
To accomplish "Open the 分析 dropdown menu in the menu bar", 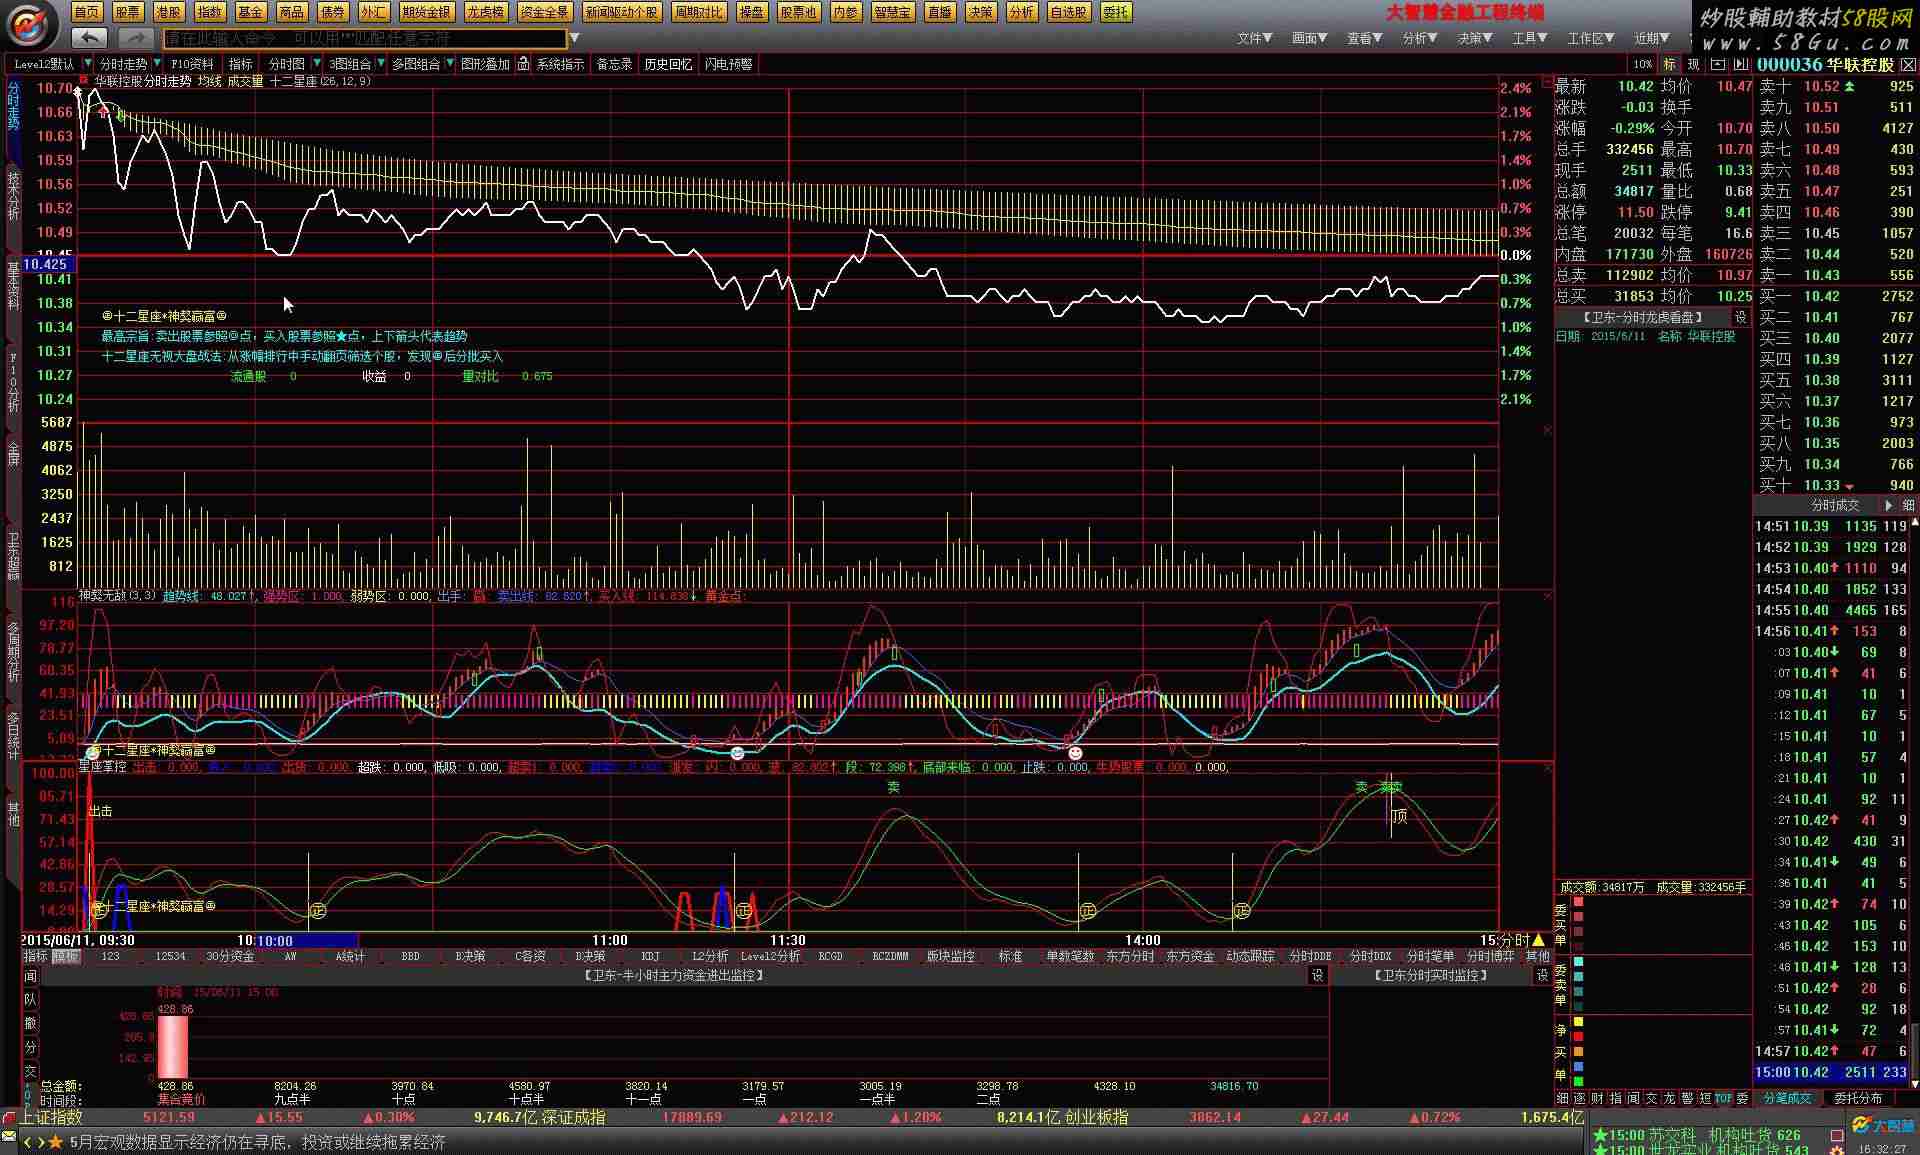I will pyautogui.click(x=1419, y=38).
